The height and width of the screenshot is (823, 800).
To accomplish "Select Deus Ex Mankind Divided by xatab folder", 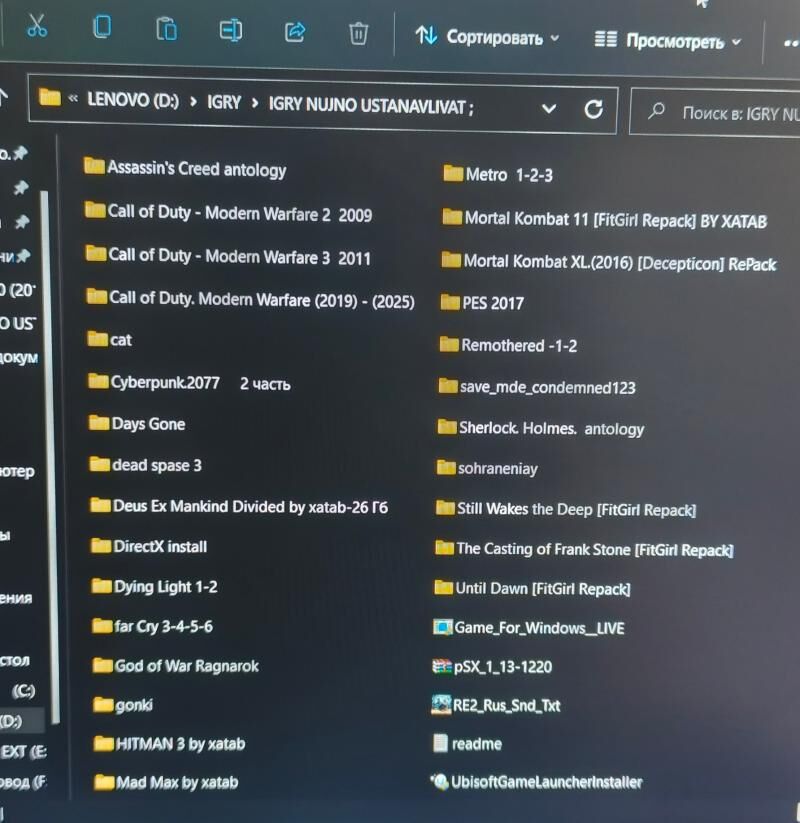I will (239, 506).
